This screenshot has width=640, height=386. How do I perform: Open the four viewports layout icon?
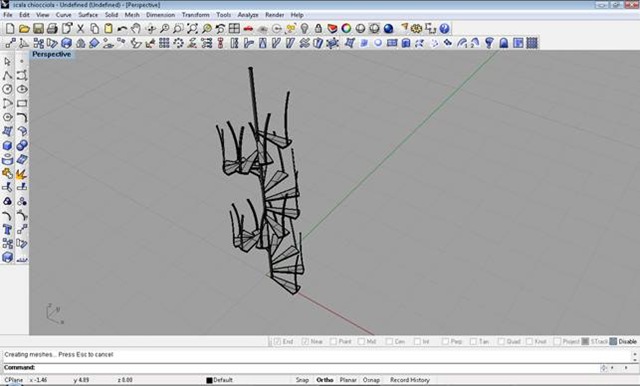tap(234, 29)
